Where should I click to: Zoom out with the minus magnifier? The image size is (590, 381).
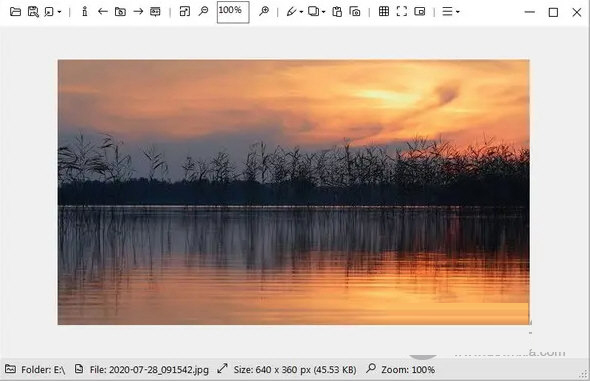[x=203, y=11]
